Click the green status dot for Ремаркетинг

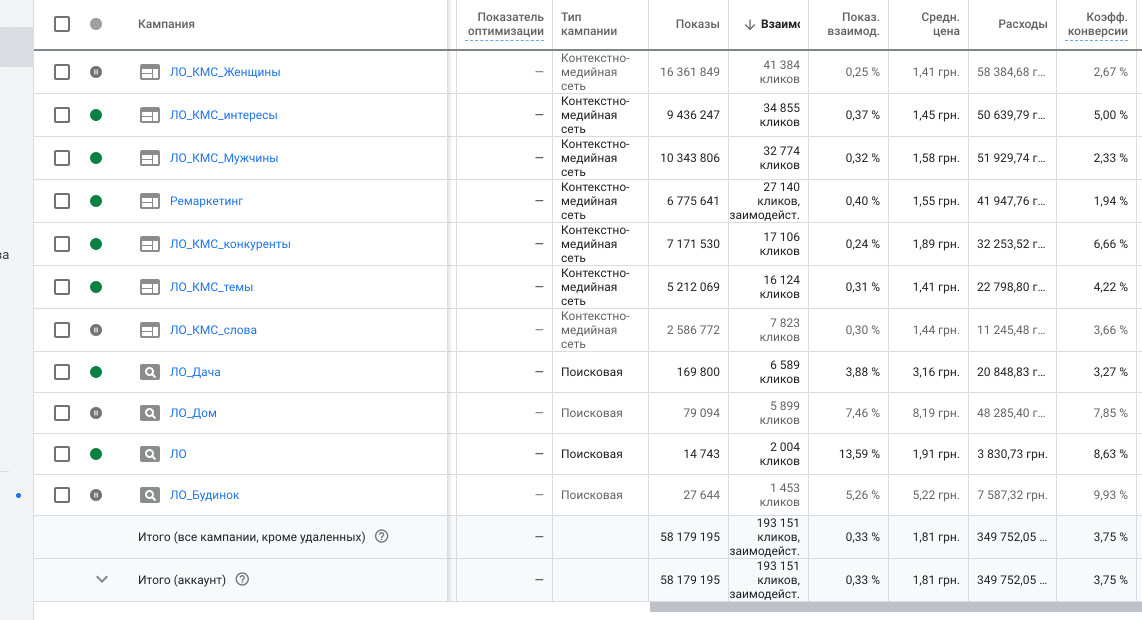(95, 201)
